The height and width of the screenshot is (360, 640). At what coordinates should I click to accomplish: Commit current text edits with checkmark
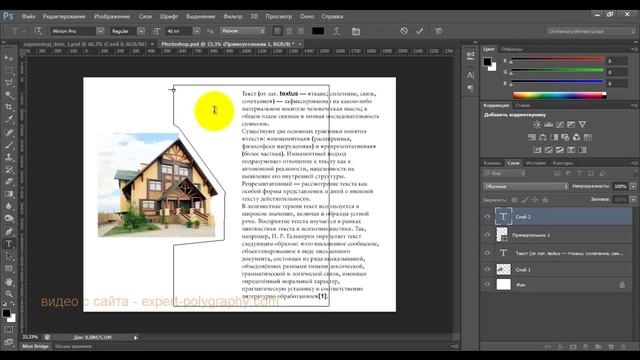pyautogui.click(x=420, y=31)
